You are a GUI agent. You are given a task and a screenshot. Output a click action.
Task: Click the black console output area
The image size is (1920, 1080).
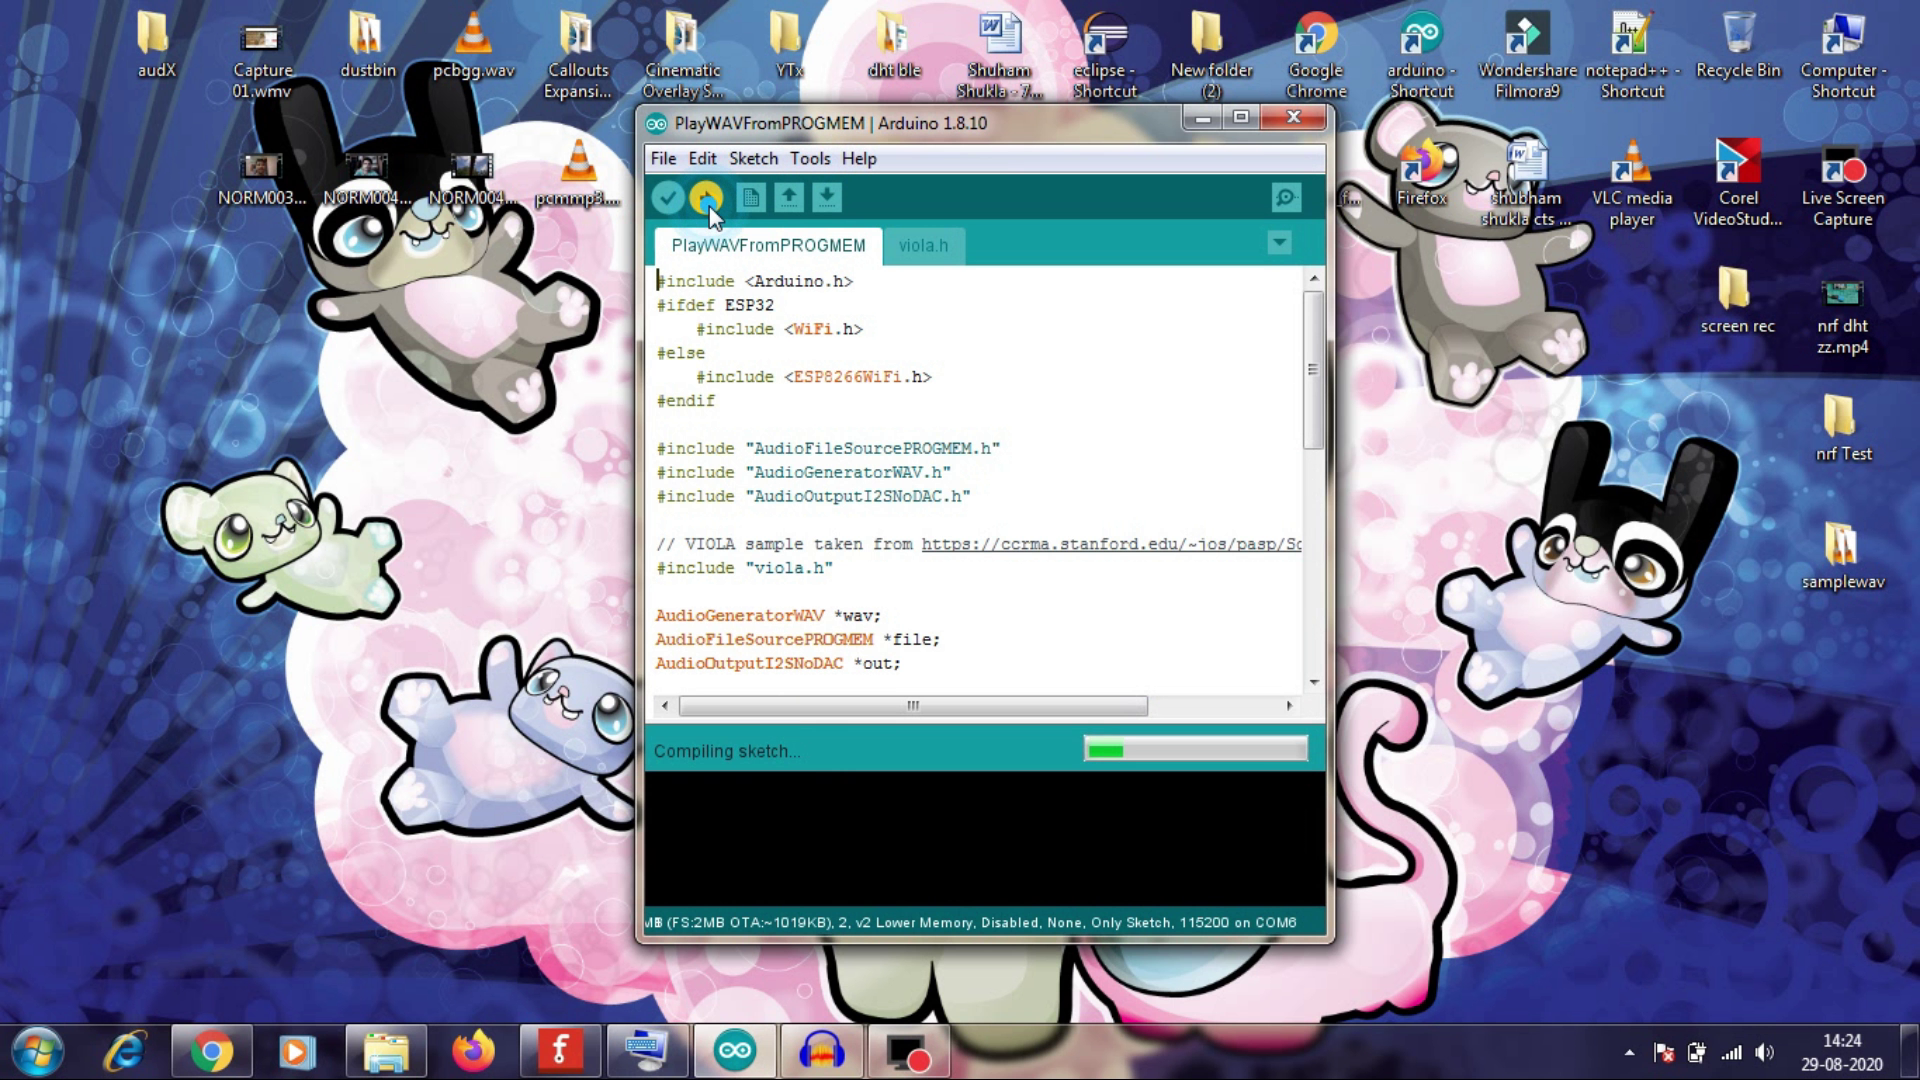click(x=985, y=840)
